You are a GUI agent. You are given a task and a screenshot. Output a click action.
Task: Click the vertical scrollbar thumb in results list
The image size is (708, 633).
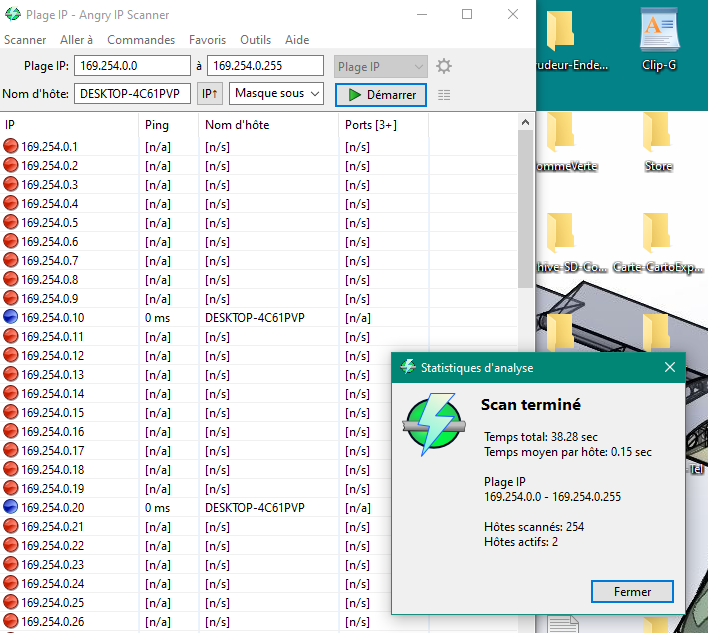click(525, 209)
